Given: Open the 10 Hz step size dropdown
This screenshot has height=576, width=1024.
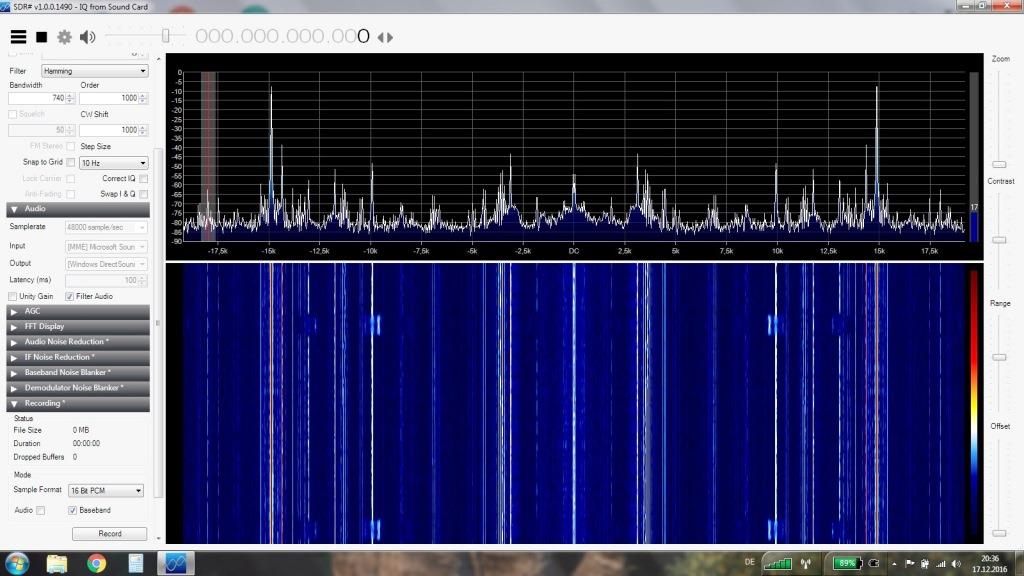Looking at the screenshot, I should (113, 162).
